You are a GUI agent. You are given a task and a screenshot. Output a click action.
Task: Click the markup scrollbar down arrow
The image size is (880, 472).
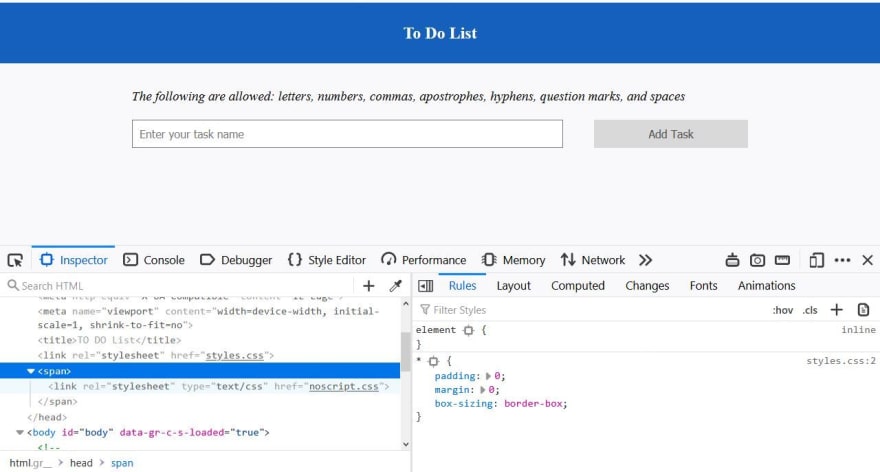pos(406,444)
